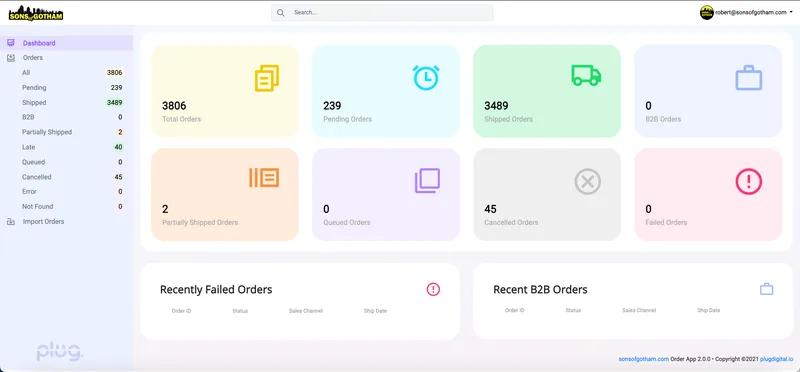This screenshot has height=372, width=800.
Task: Open the Failed Orders card label
Action: coord(666,222)
